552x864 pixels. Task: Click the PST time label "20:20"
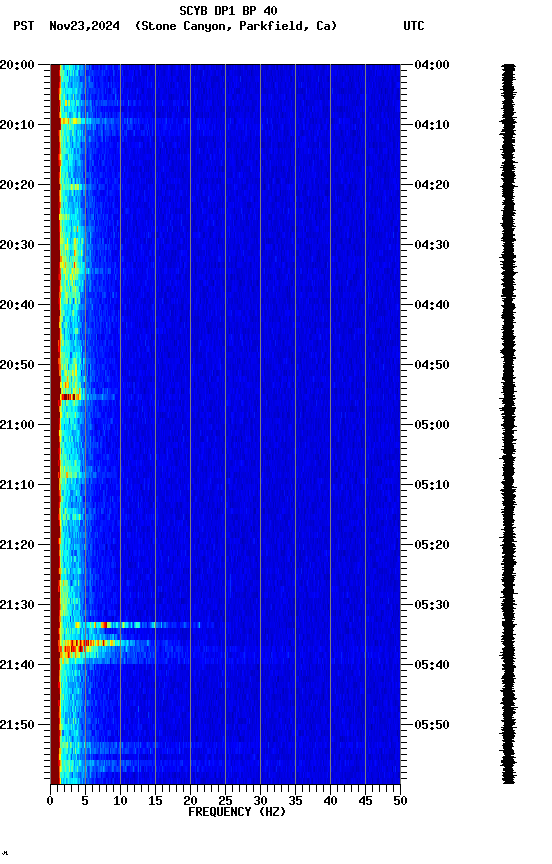pyautogui.click(x=17, y=185)
